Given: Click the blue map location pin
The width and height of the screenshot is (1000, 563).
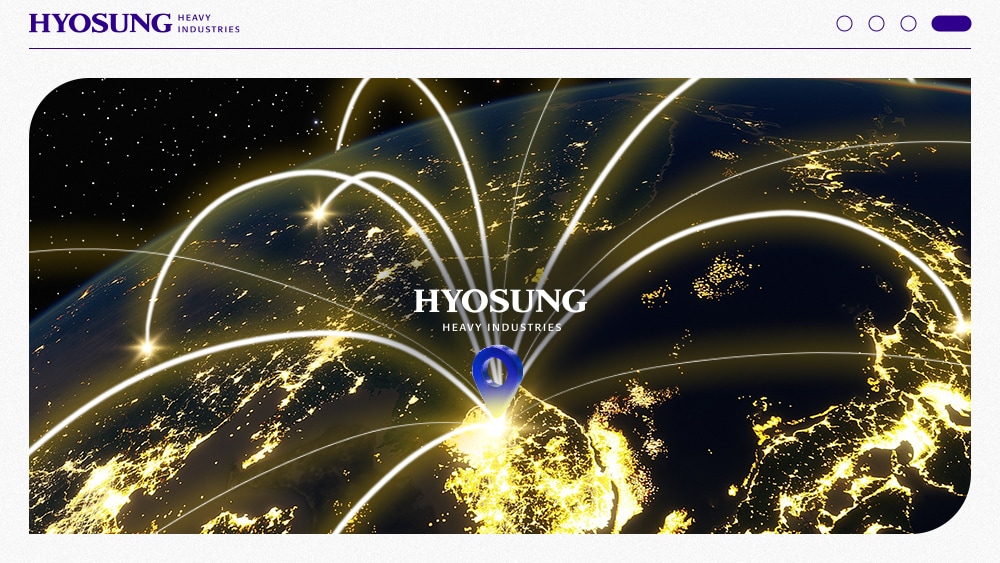Looking at the screenshot, I should (497, 381).
